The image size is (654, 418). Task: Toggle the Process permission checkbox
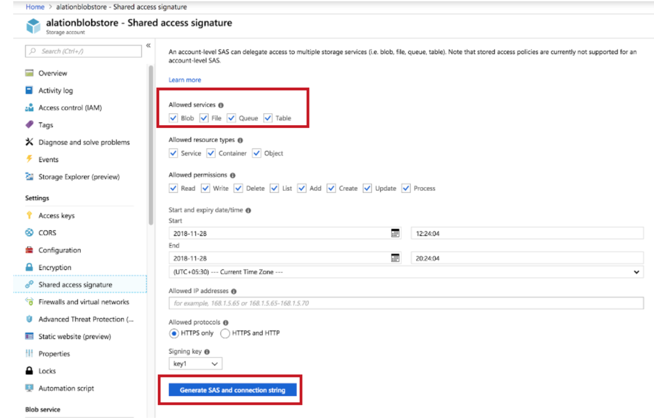tap(406, 188)
